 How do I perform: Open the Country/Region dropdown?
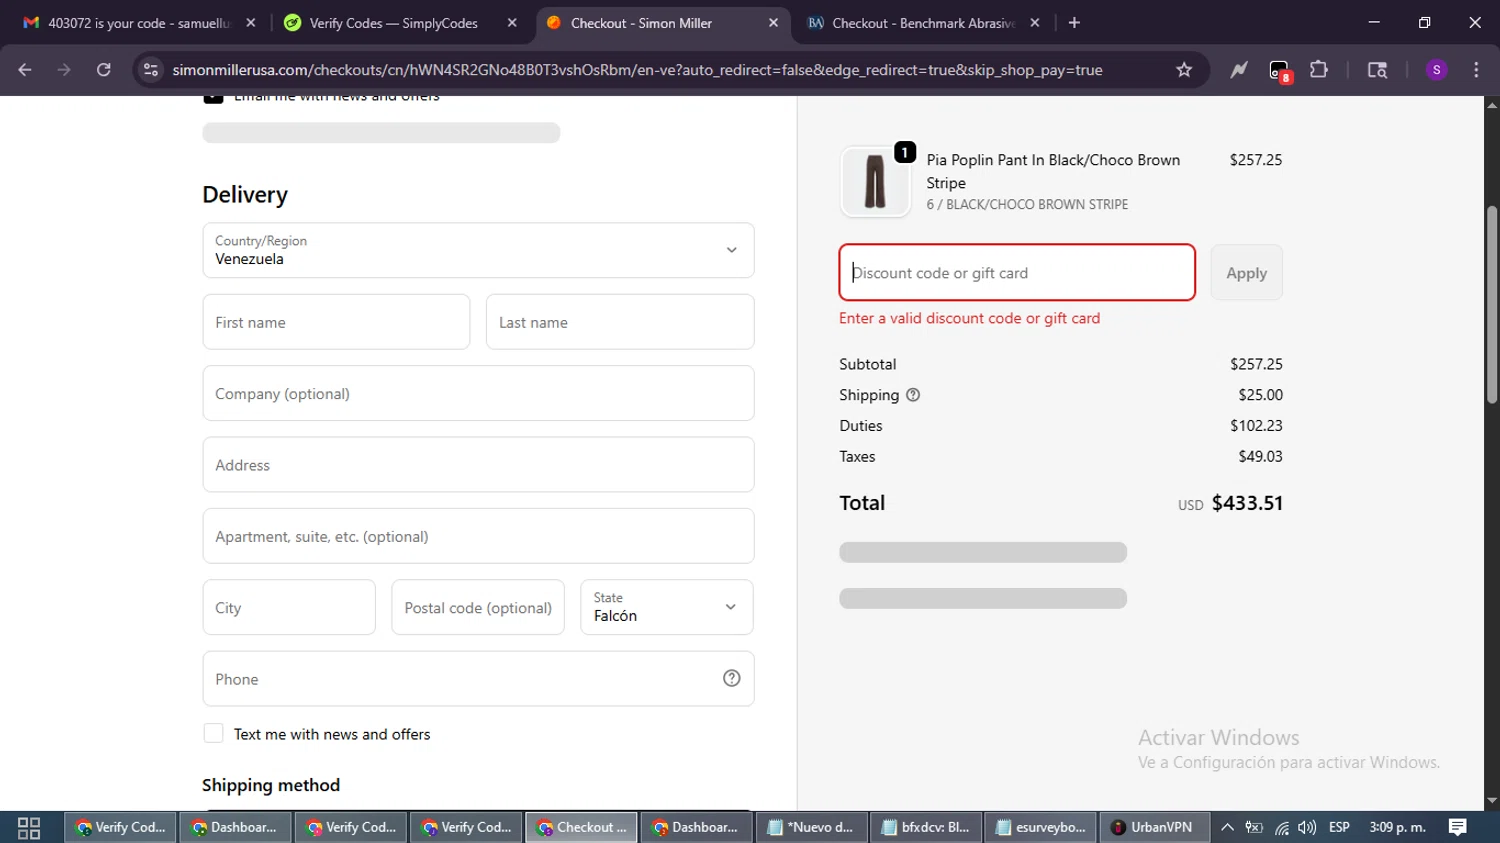[478, 250]
